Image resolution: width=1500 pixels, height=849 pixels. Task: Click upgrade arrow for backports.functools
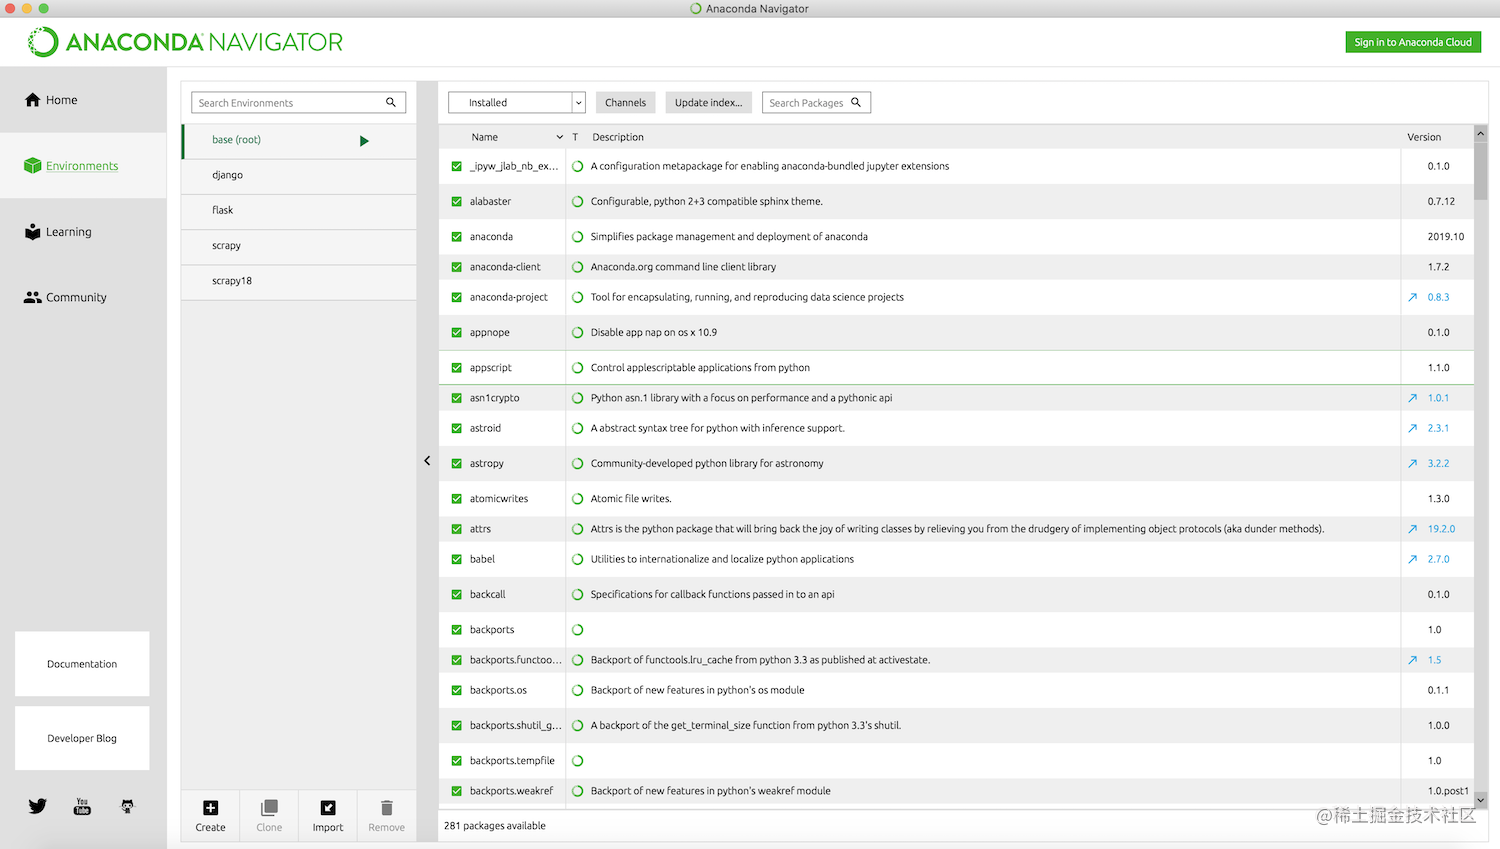[x=1413, y=660]
